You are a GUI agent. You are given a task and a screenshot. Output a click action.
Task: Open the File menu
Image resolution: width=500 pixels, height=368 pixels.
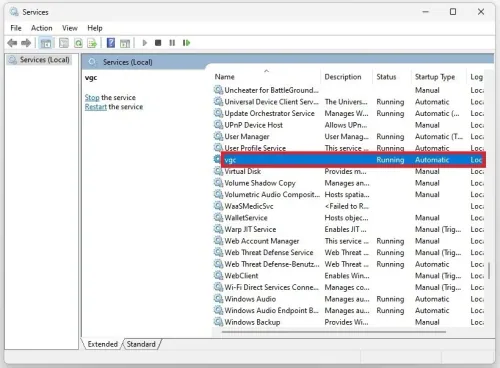(16, 28)
